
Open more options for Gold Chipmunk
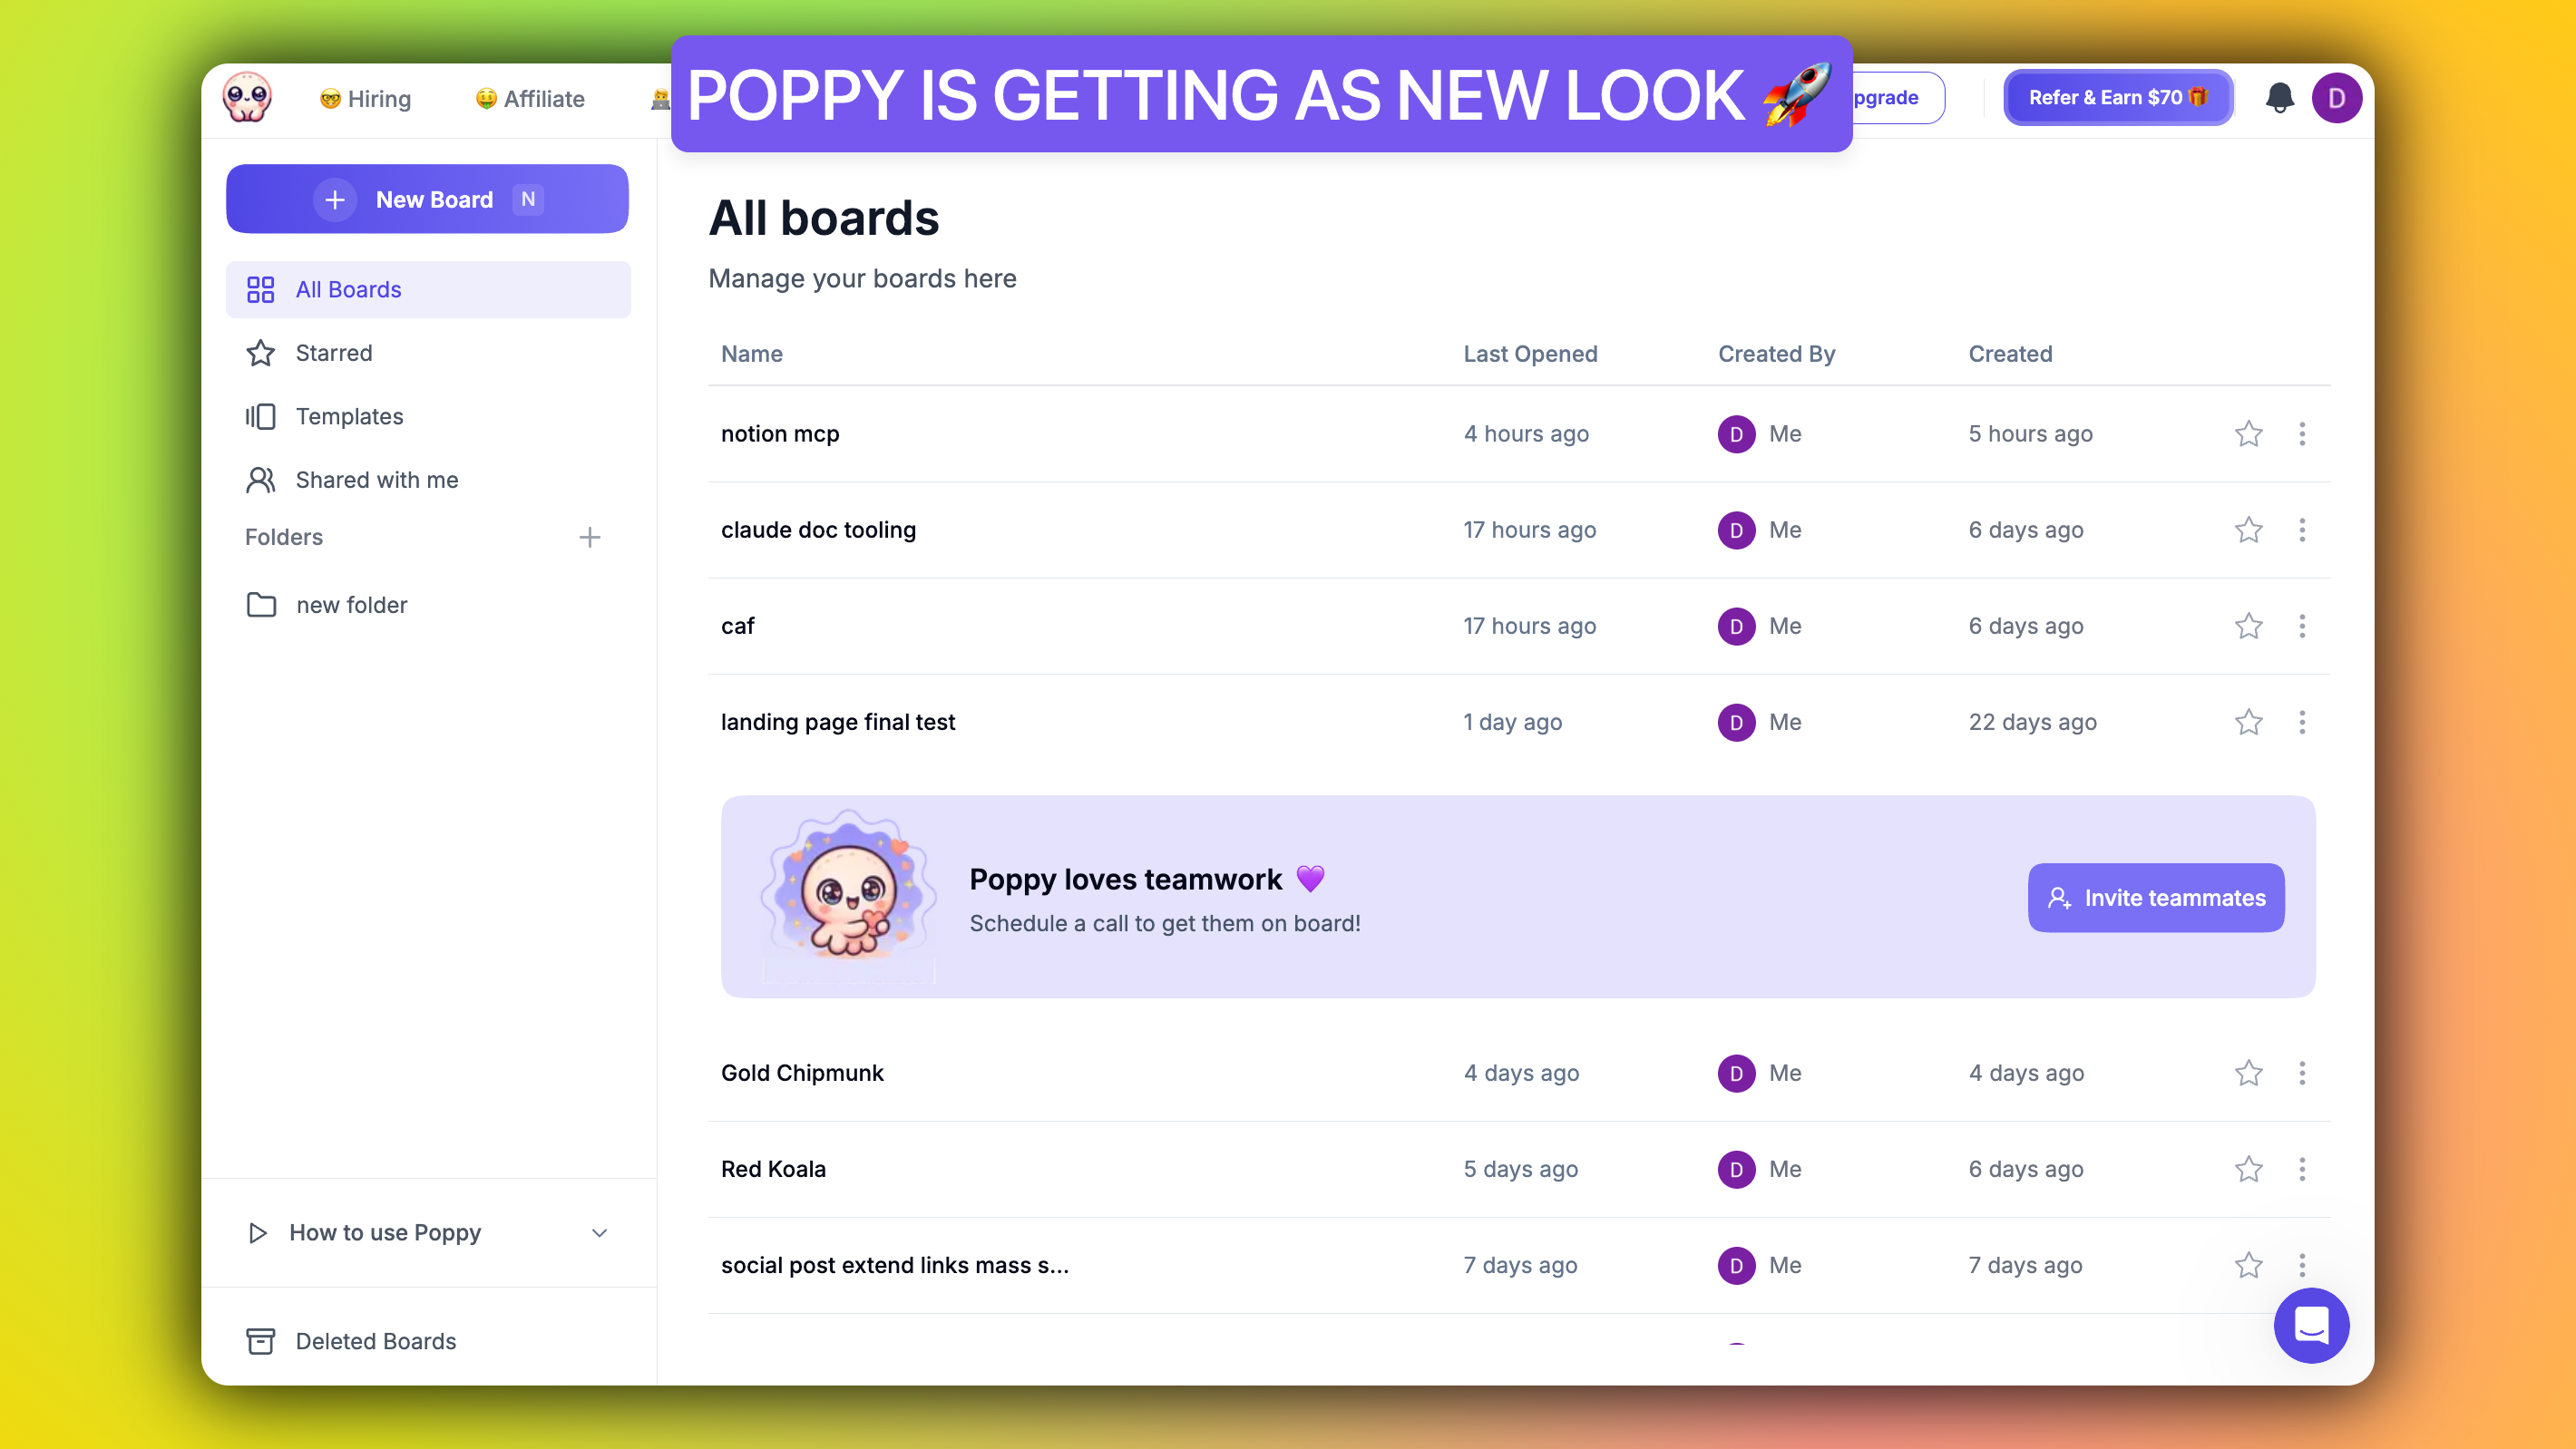point(2302,1073)
